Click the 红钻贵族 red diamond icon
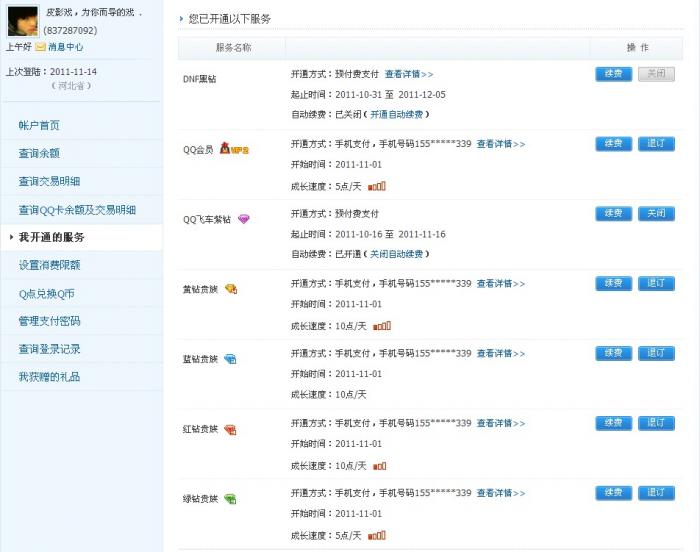 230,429
